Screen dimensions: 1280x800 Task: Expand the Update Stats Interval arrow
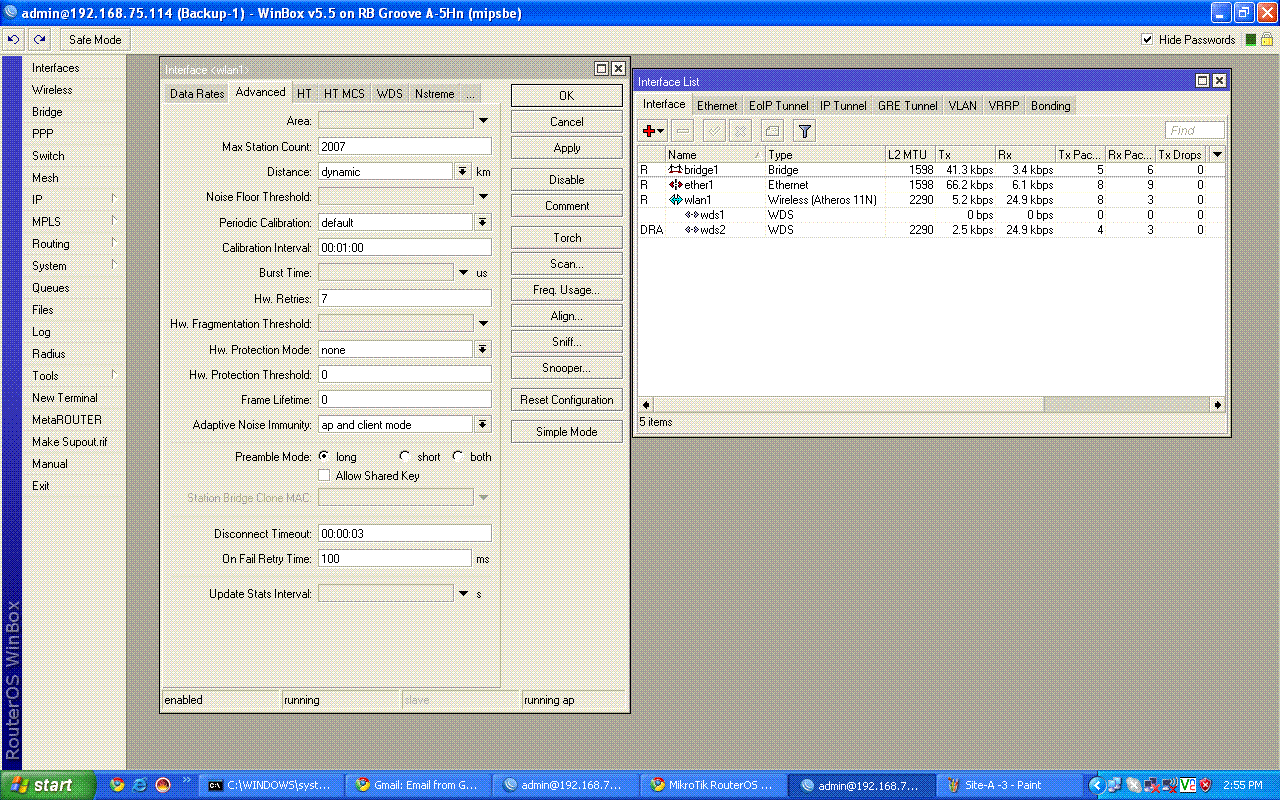click(463, 594)
